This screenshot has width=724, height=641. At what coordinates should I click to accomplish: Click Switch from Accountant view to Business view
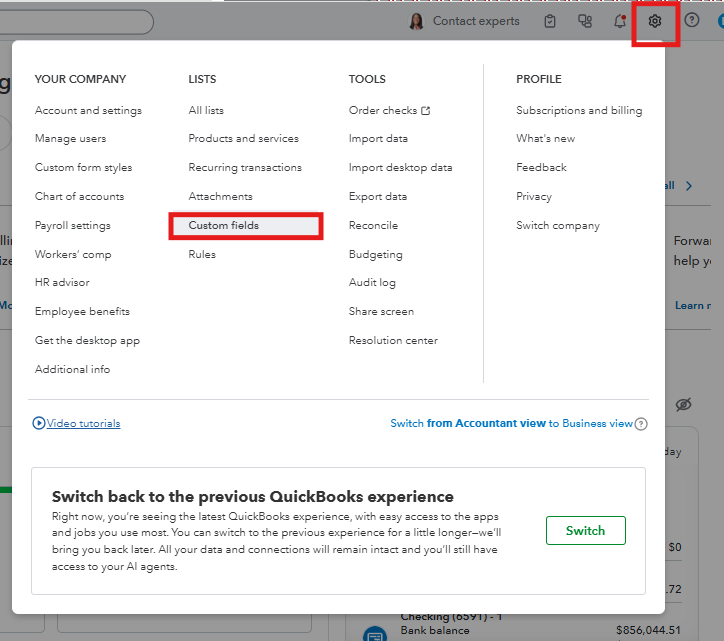coord(511,423)
